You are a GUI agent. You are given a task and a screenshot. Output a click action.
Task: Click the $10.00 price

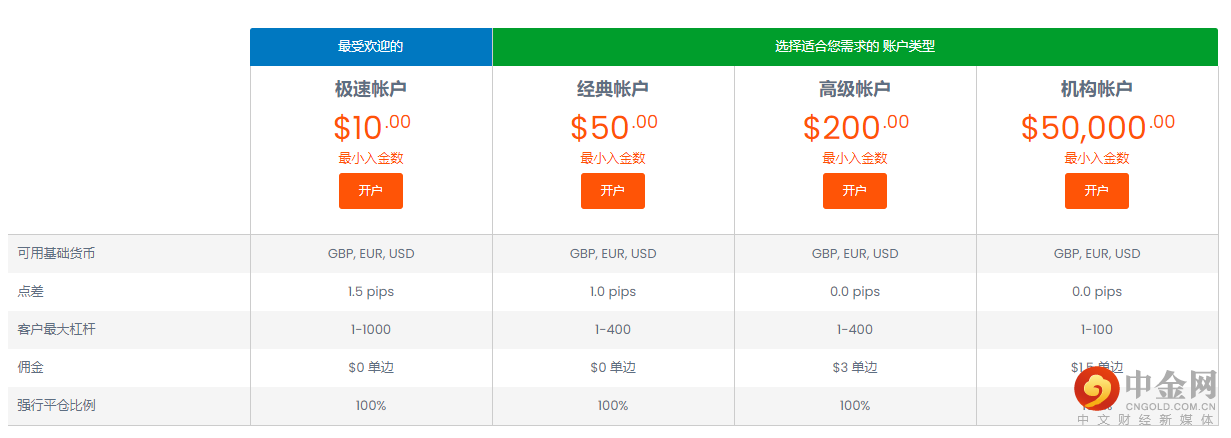371,127
